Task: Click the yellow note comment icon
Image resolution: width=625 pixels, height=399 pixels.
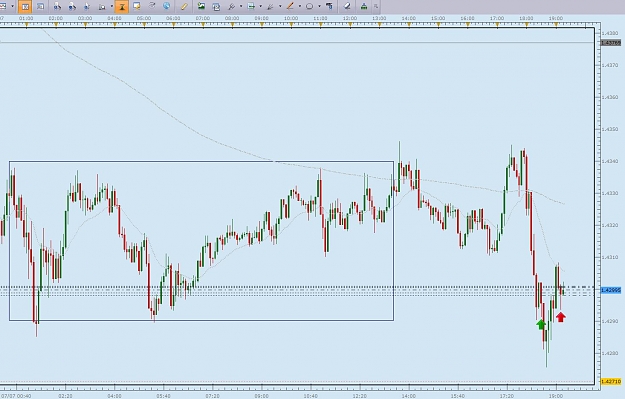Action: point(137,6)
